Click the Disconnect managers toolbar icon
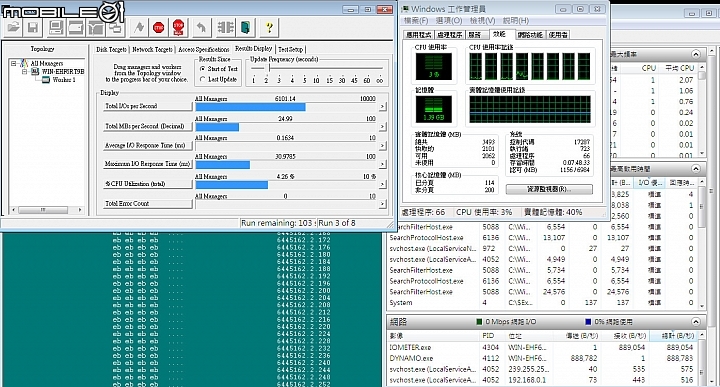The image size is (720, 387). pos(225,28)
